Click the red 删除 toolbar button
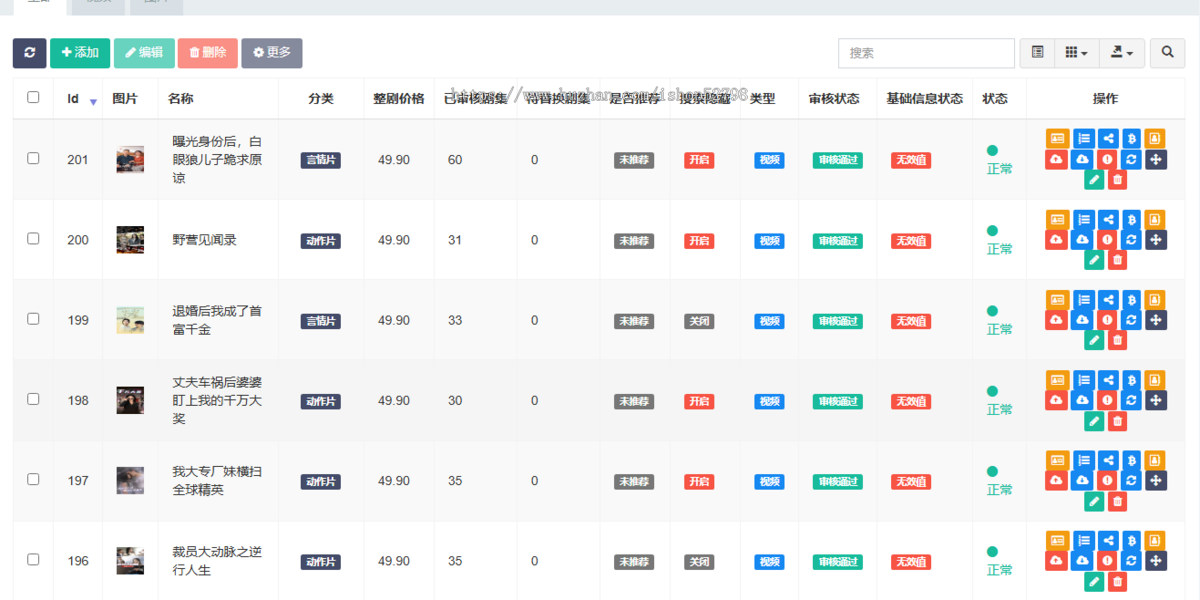 click(208, 53)
